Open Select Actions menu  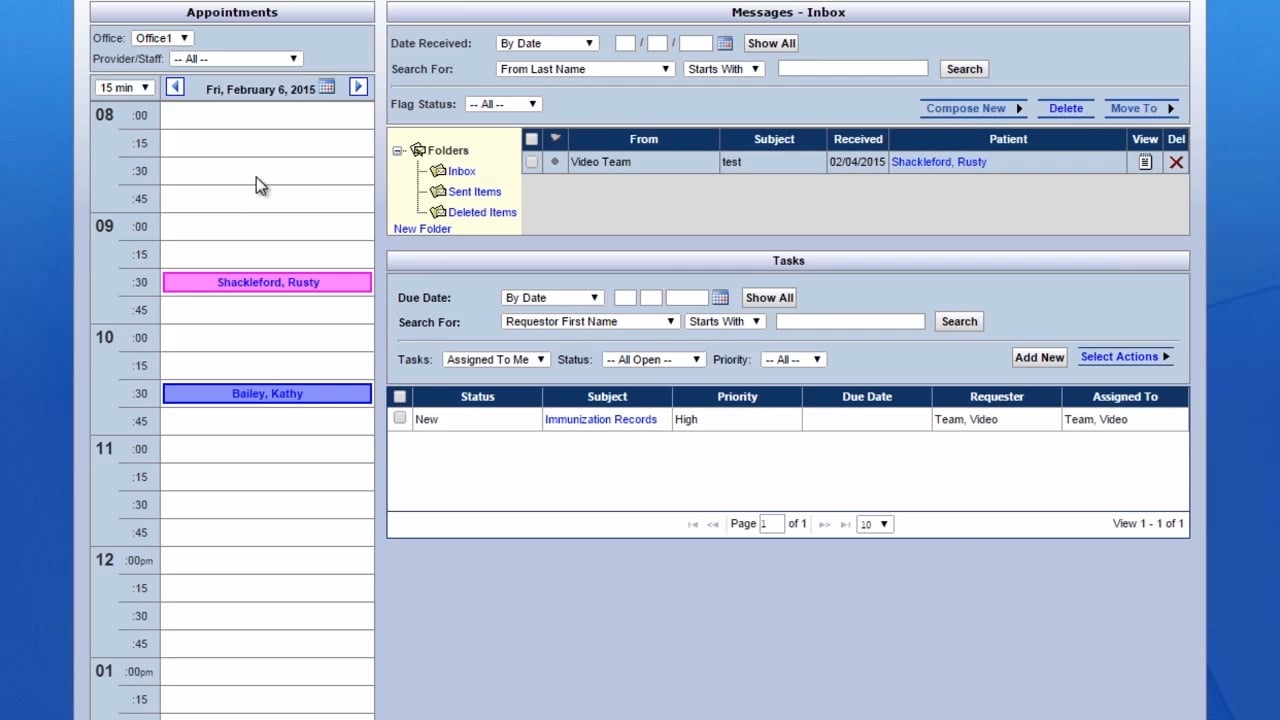click(x=1125, y=357)
